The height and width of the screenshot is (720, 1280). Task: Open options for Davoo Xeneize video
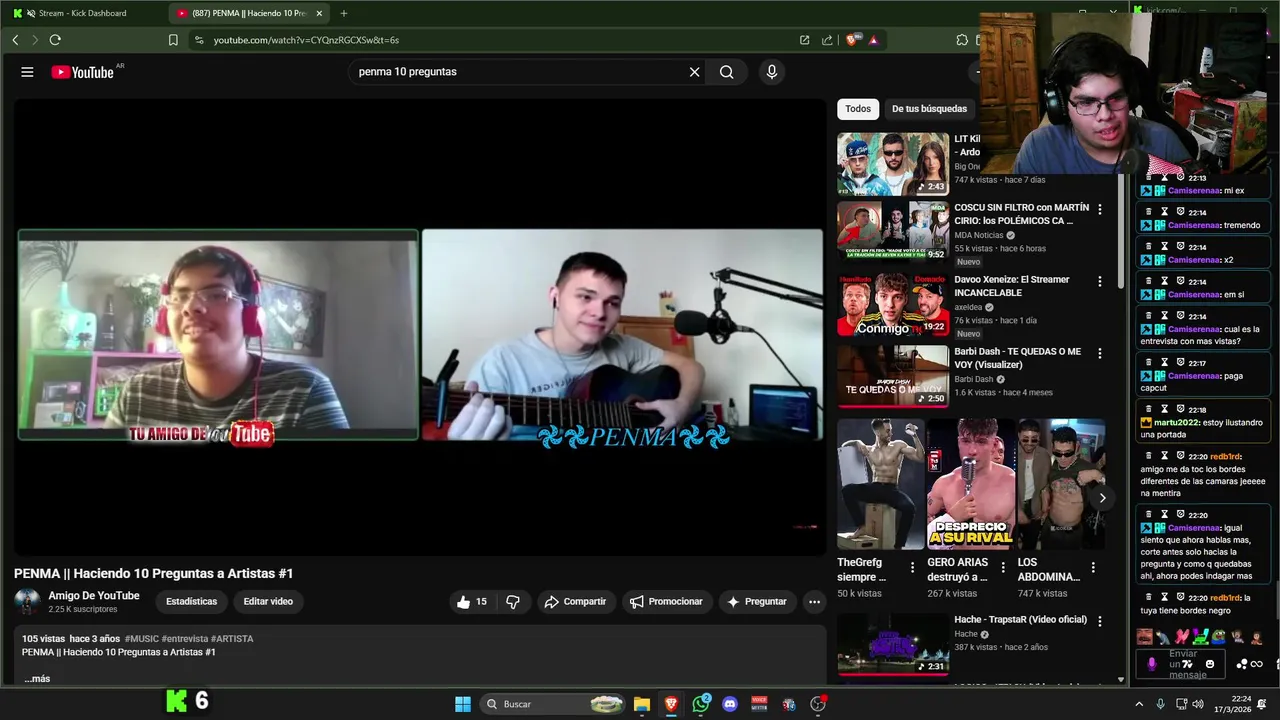[x=1100, y=282]
